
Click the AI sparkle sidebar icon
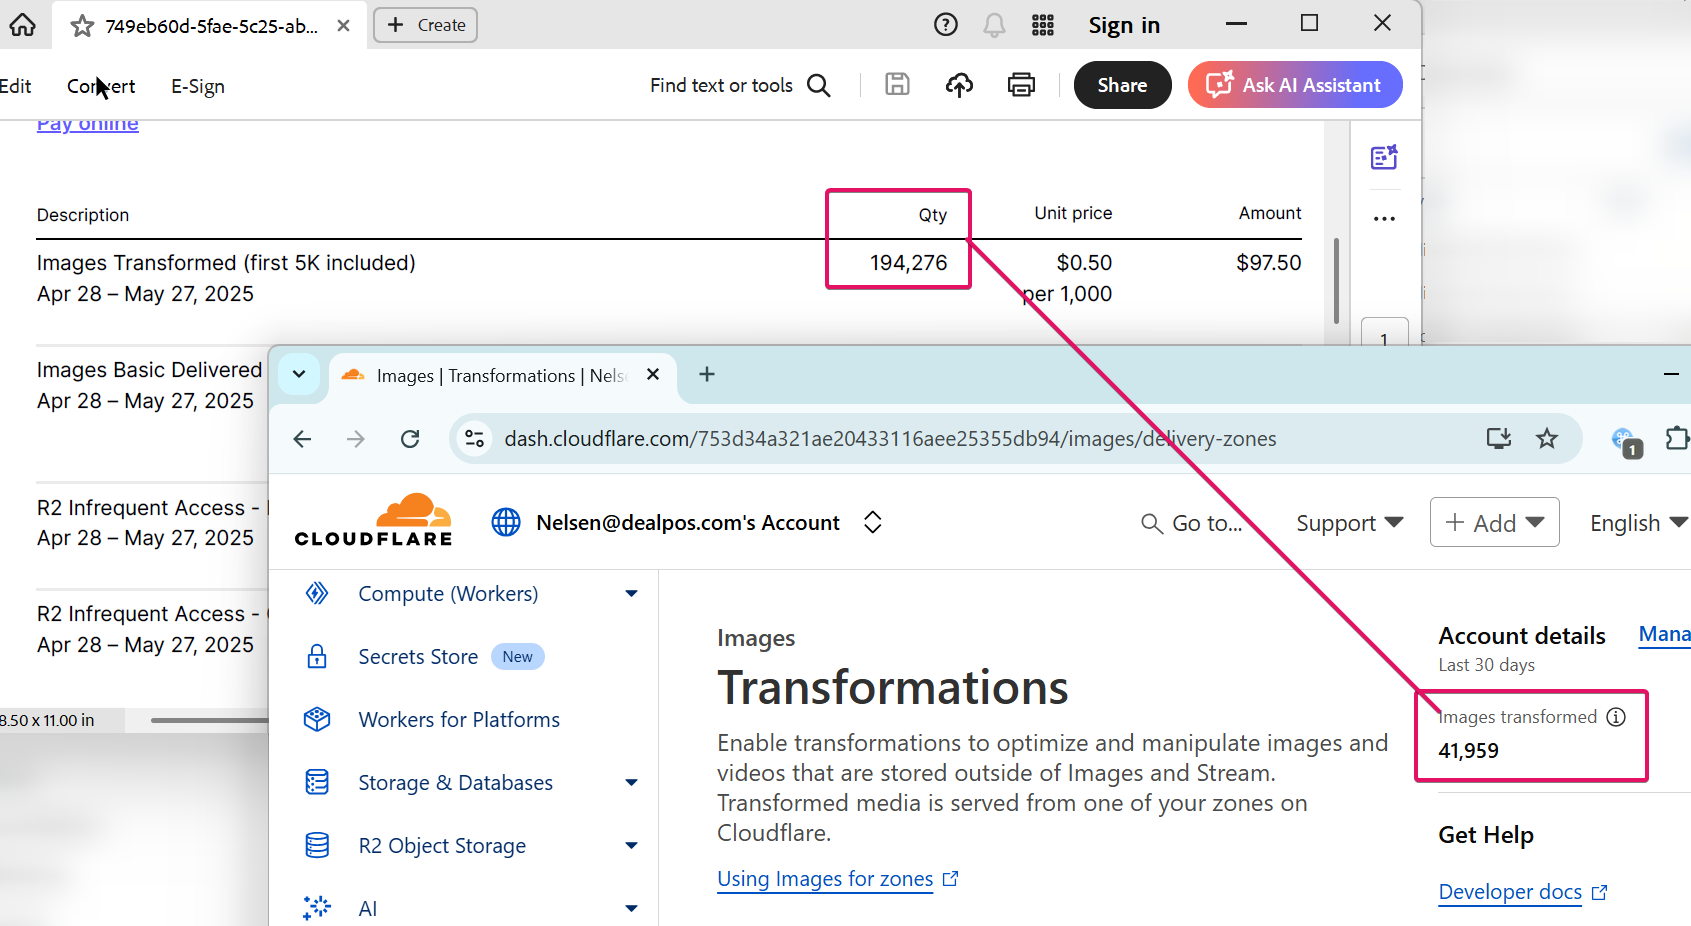pos(317,907)
